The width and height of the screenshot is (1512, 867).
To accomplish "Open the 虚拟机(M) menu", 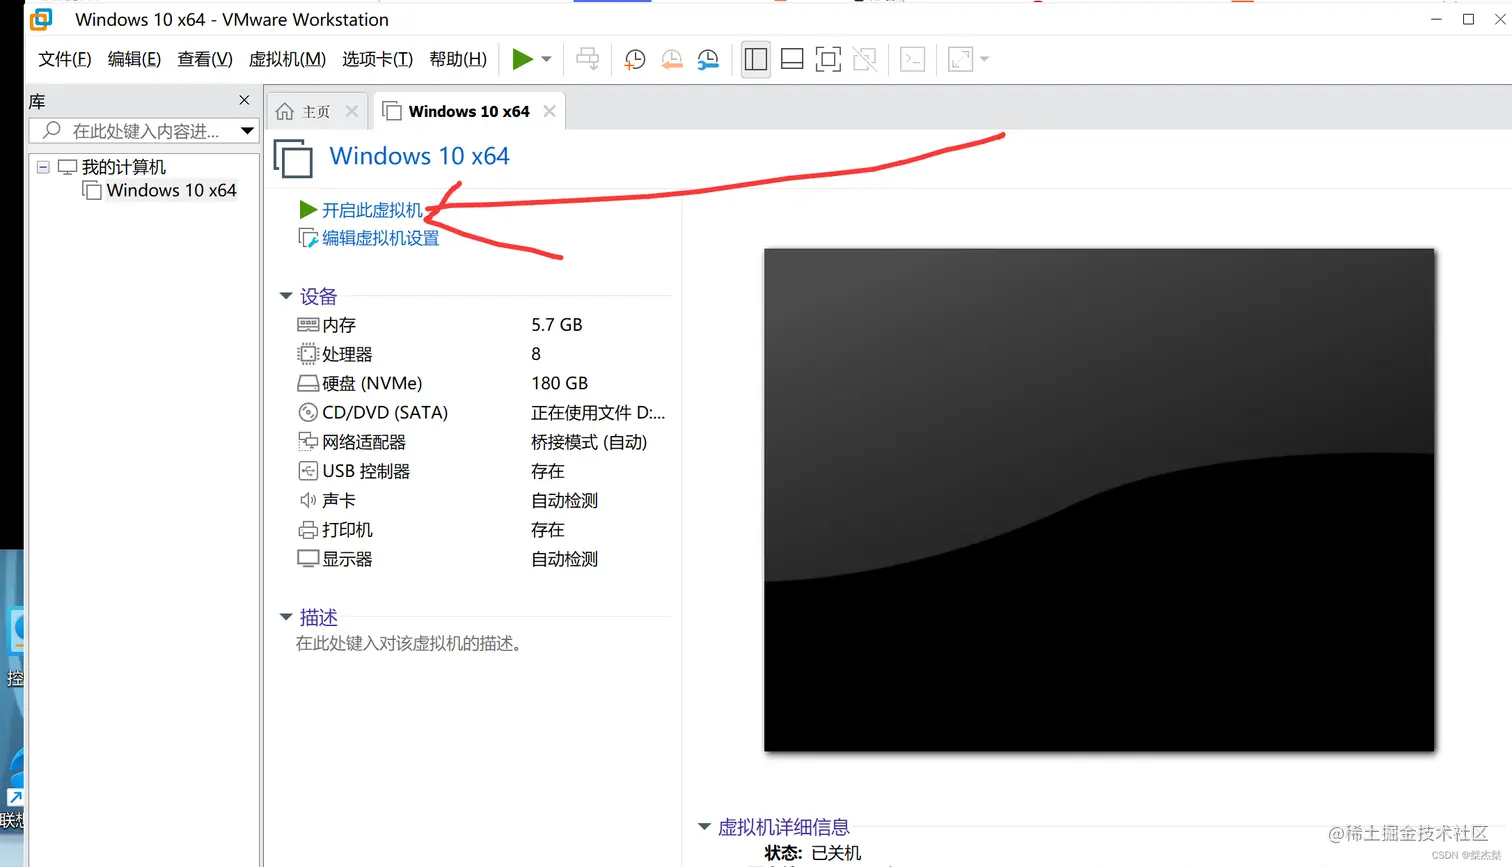I will point(287,59).
